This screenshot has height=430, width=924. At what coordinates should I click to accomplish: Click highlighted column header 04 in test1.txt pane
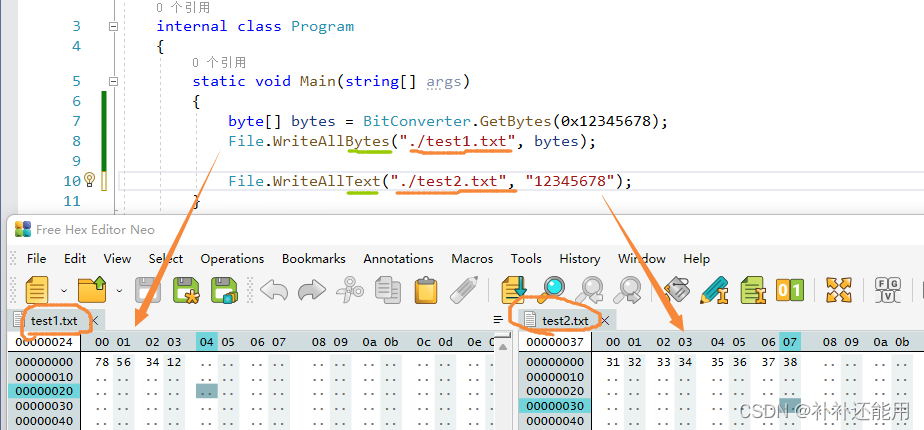tap(207, 342)
